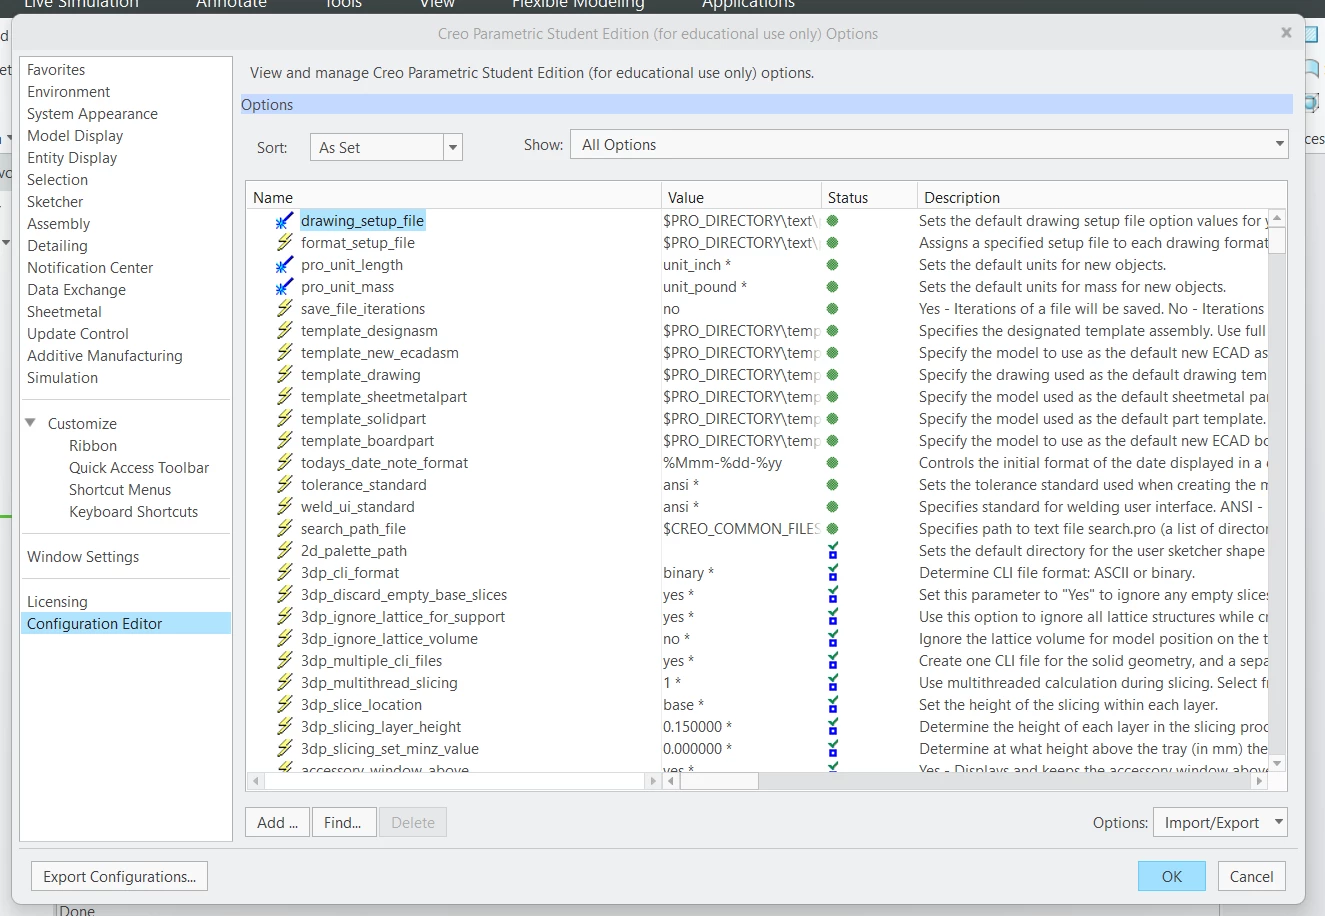Click the lightning icon beside template_boardpart
The image size is (1325, 916).
(285, 441)
